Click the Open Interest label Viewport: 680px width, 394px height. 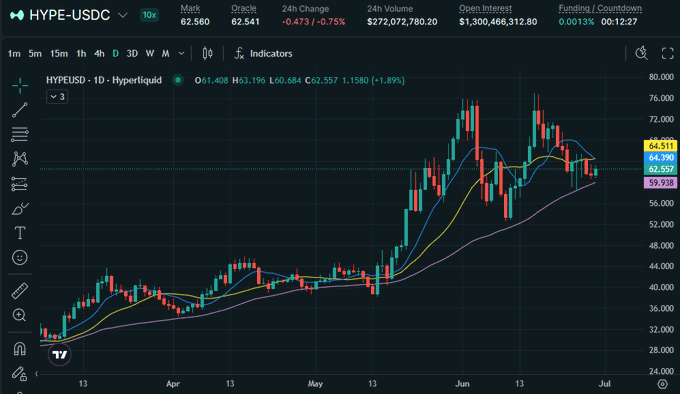click(x=485, y=9)
